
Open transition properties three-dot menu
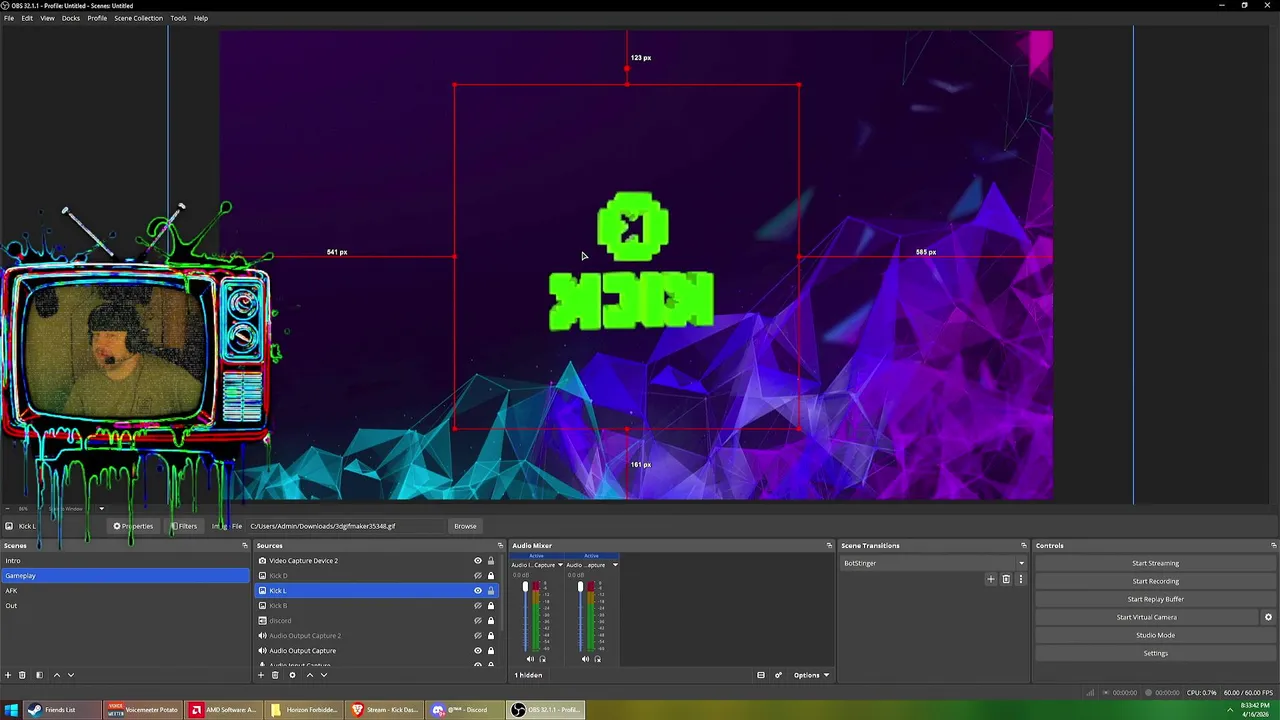(1020, 579)
